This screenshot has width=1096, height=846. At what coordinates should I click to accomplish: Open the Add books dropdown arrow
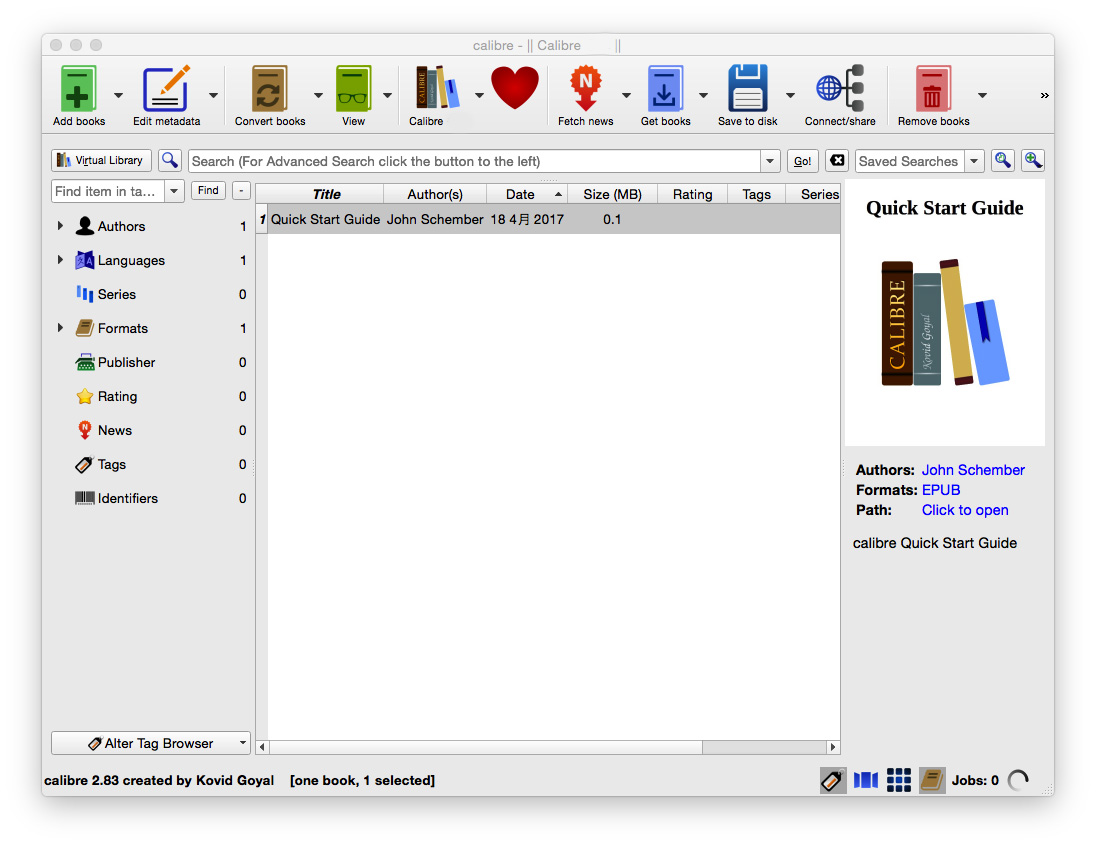118,95
